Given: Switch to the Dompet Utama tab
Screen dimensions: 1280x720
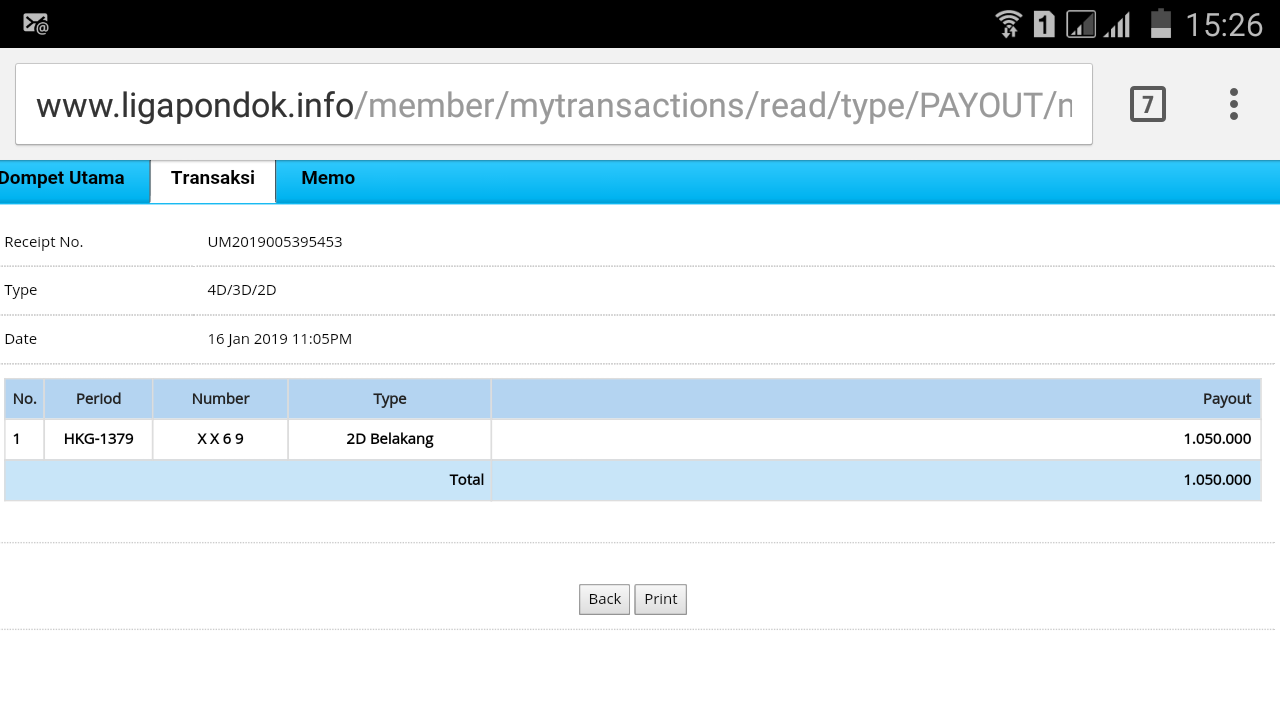Looking at the screenshot, I should click(62, 179).
